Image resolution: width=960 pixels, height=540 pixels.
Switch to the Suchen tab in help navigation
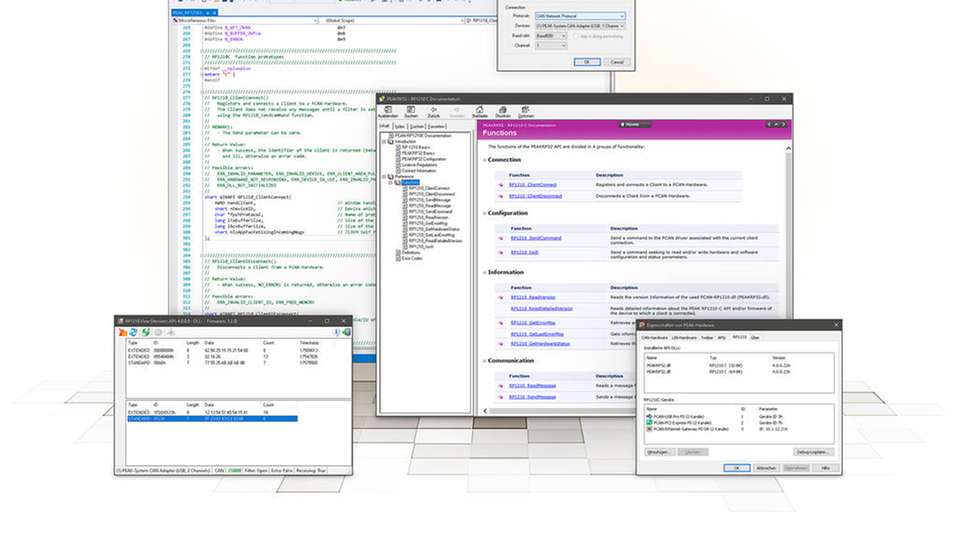click(x=417, y=126)
